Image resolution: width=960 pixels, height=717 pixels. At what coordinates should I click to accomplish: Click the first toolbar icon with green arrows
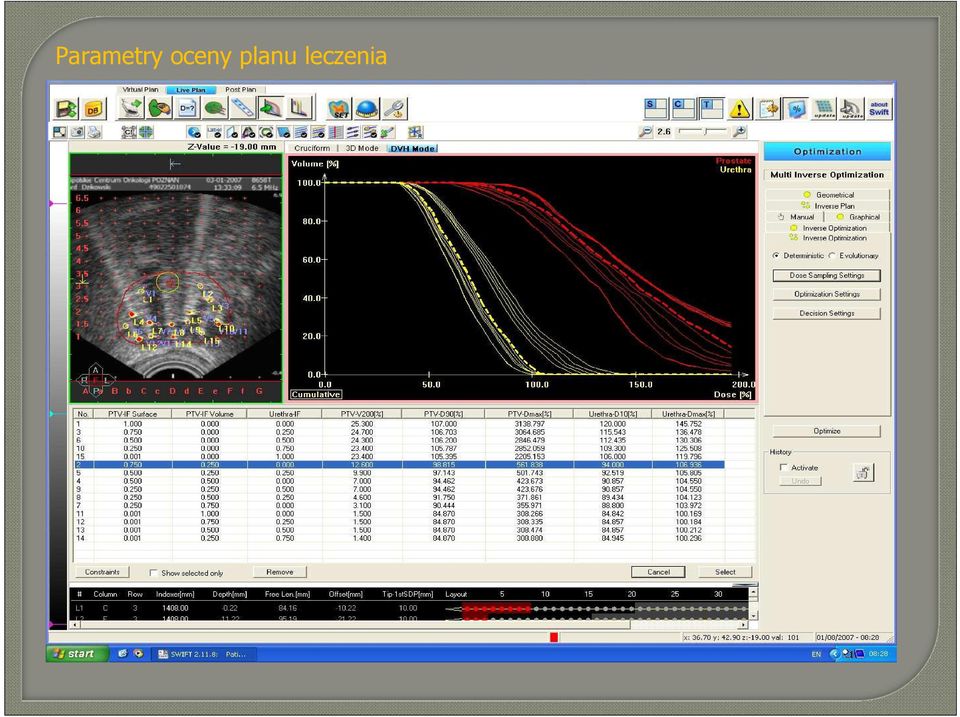[66, 109]
